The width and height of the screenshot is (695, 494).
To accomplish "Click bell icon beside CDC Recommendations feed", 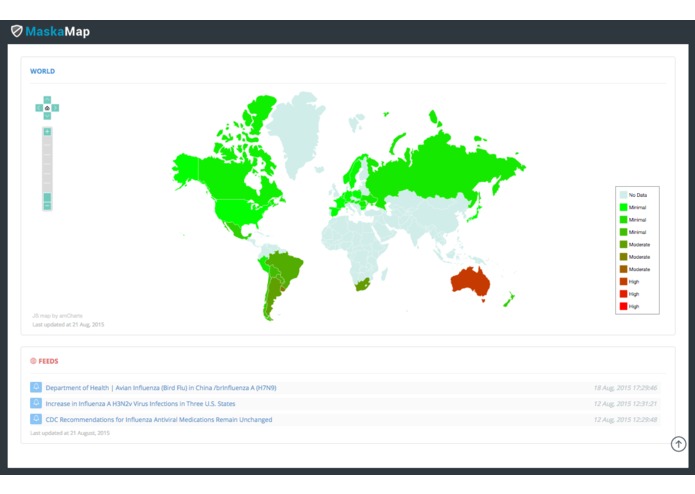I will click(36, 419).
